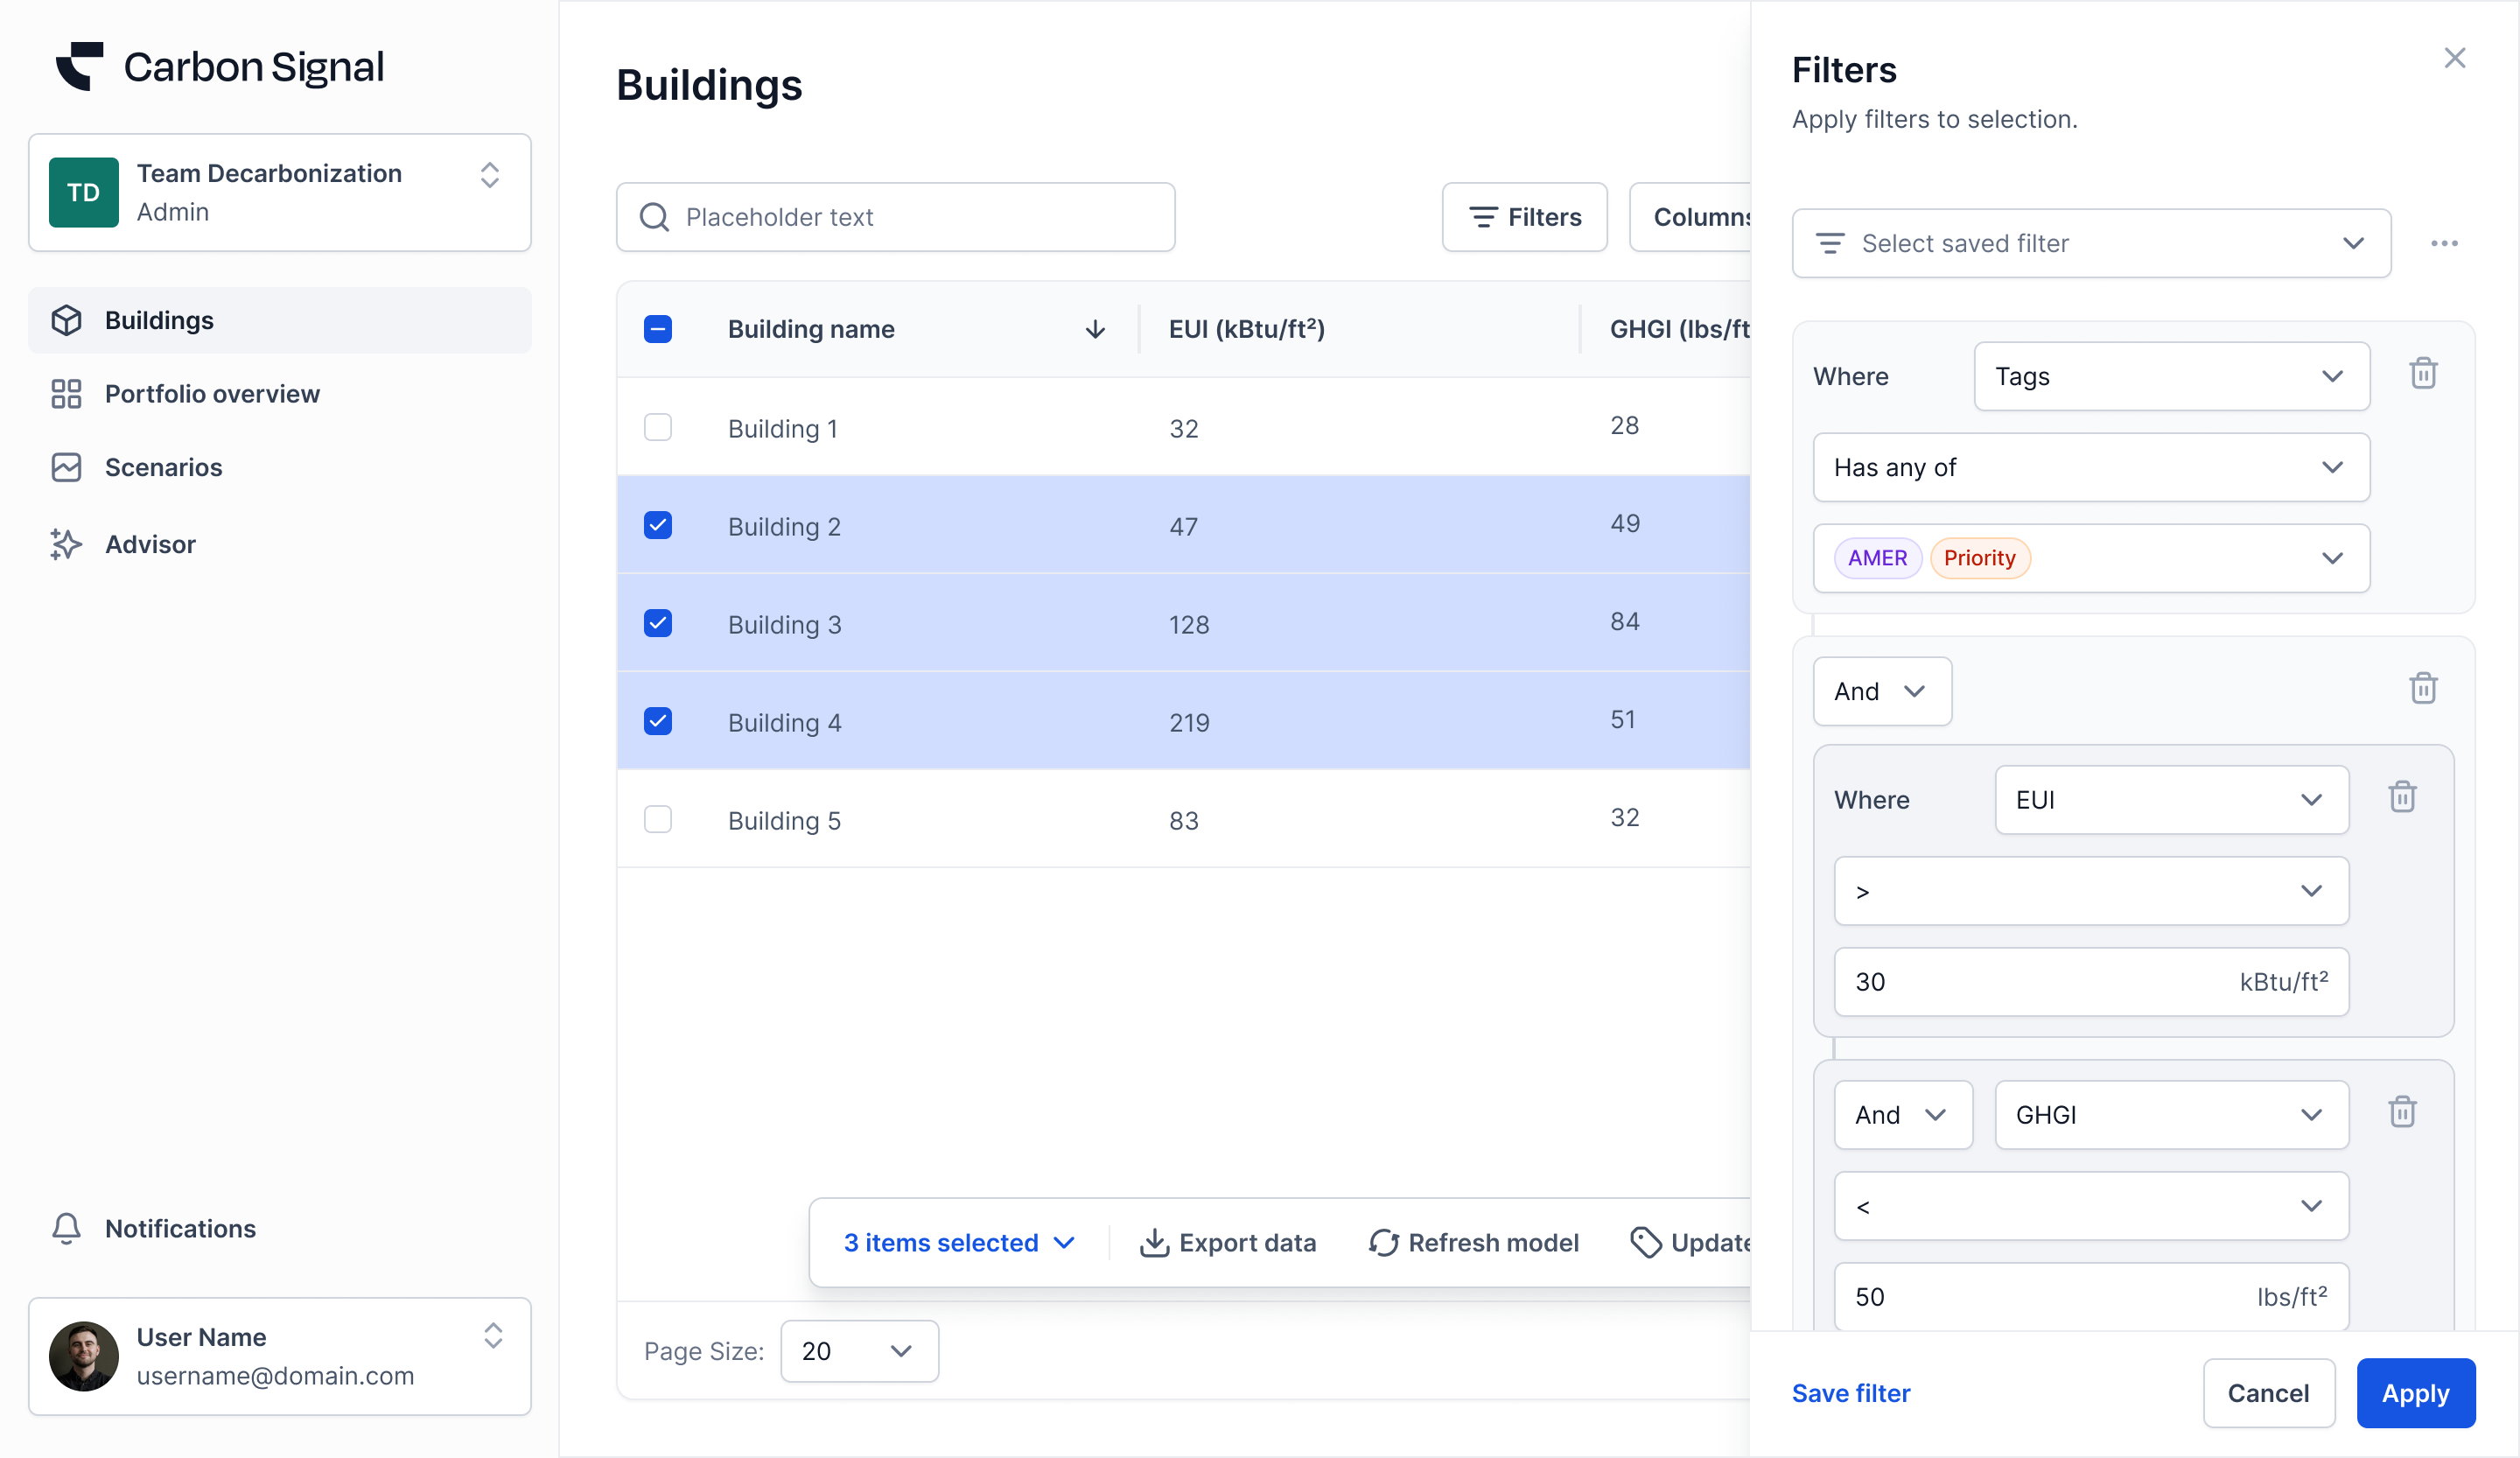The width and height of the screenshot is (2520, 1458).
Task: Click the Export data download icon
Action: (1154, 1242)
